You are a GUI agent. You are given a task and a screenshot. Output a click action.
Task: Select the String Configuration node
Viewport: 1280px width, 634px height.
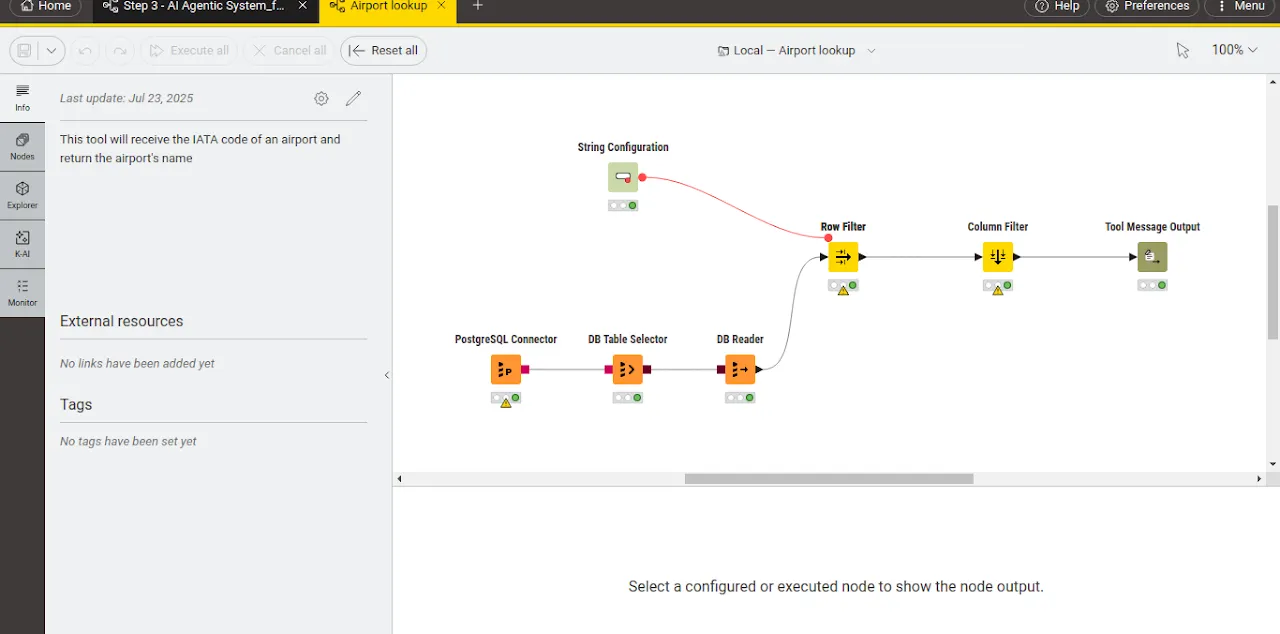[622, 176]
